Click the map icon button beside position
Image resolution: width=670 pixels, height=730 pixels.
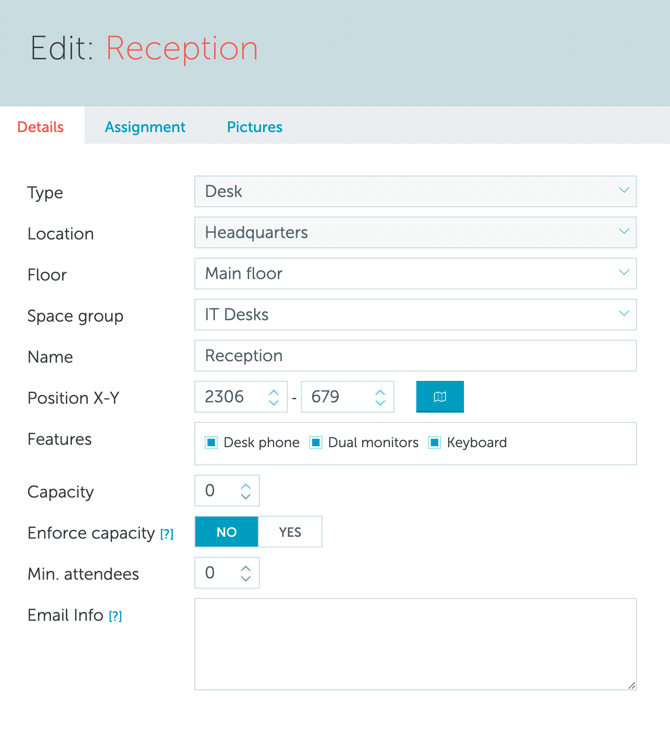(x=439, y=397)
